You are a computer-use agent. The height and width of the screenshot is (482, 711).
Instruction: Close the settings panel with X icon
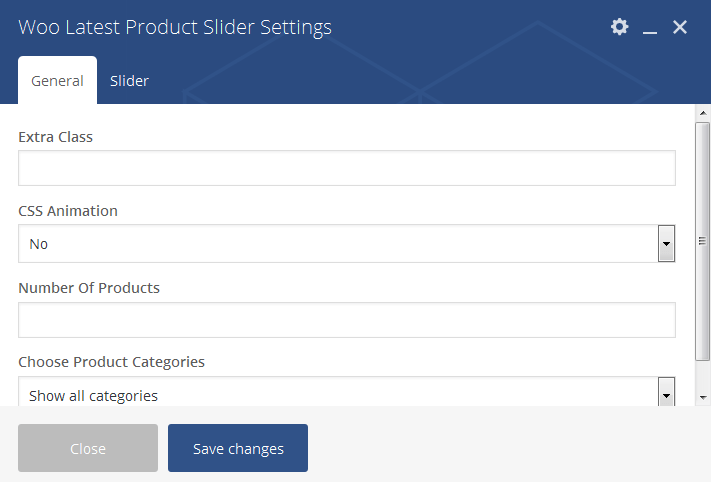tap(680, 27)
